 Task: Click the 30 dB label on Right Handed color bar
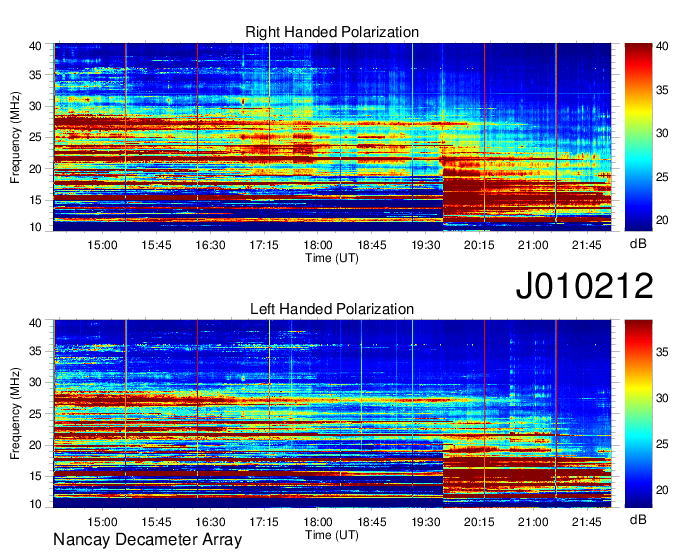(x=662, y=134)
